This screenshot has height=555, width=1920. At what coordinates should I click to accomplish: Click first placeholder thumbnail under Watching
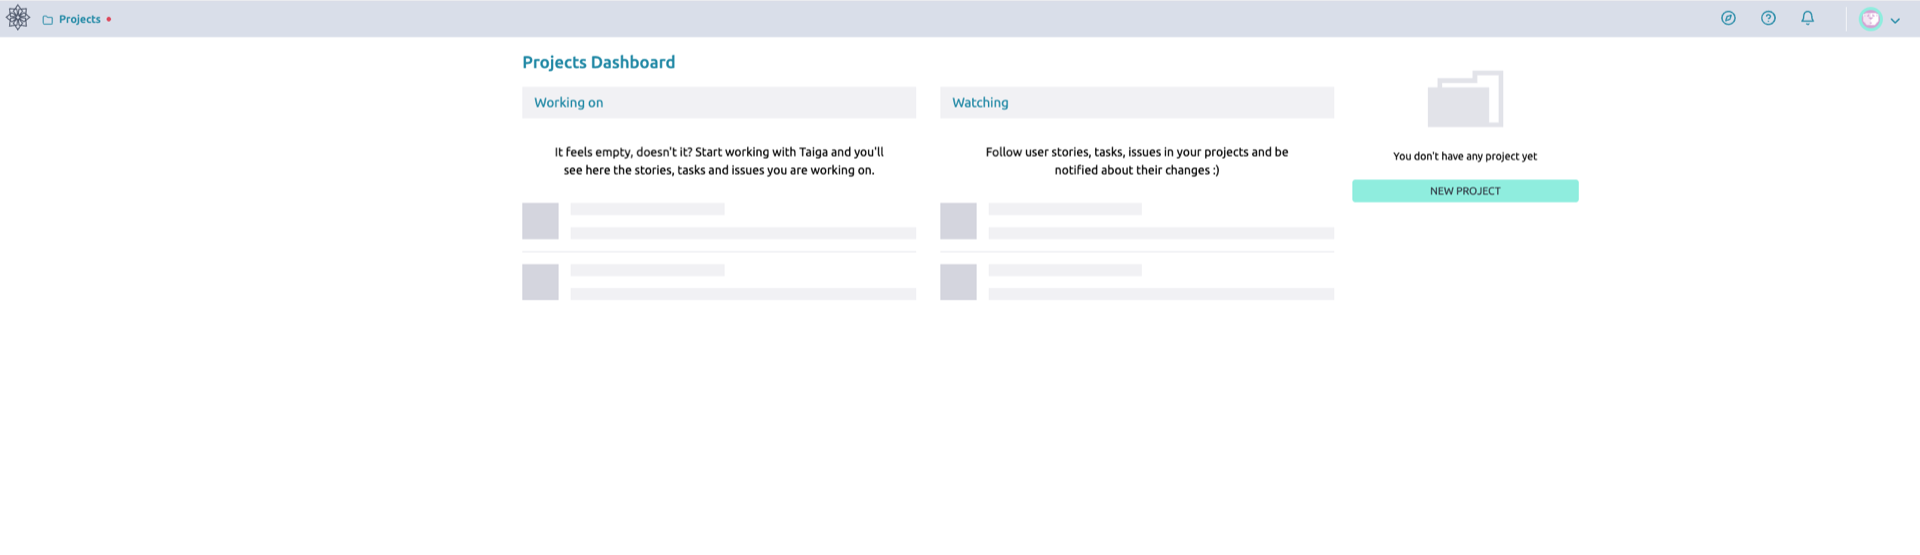958,221
